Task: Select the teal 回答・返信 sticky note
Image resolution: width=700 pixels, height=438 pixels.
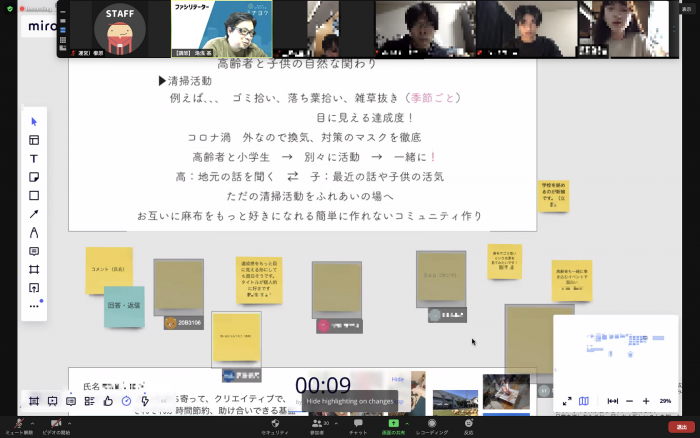Action: click(124, 306)
